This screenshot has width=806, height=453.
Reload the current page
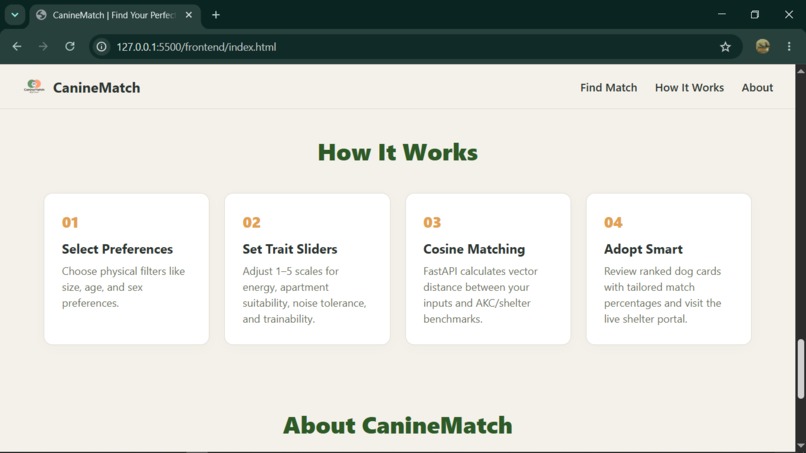(x=70, y=47)
